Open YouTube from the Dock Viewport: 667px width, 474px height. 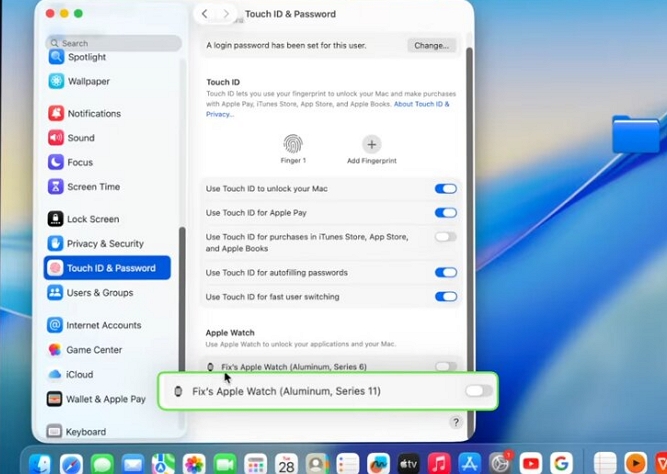530,464
